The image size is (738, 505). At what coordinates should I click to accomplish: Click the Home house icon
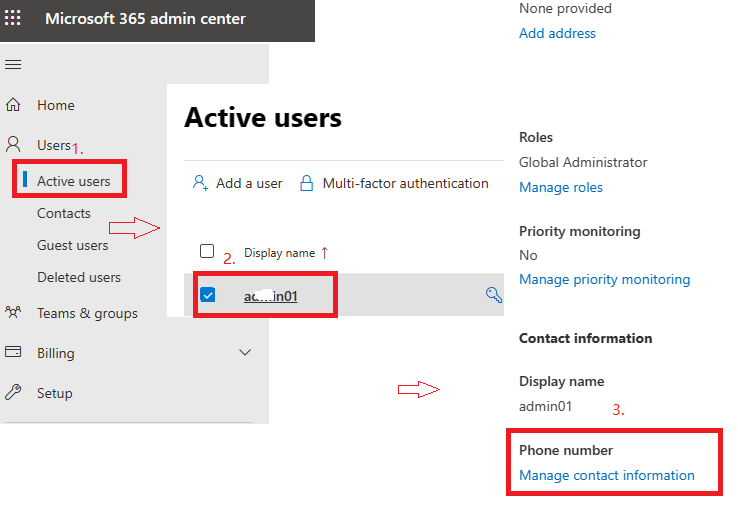coord(13,104)
